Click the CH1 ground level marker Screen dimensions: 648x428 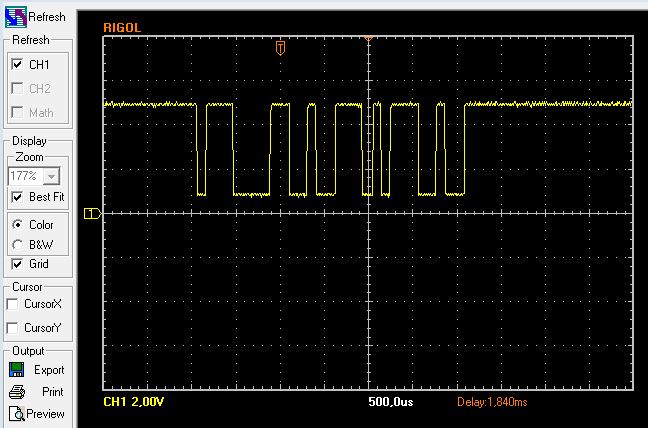(x=92, y=213)
